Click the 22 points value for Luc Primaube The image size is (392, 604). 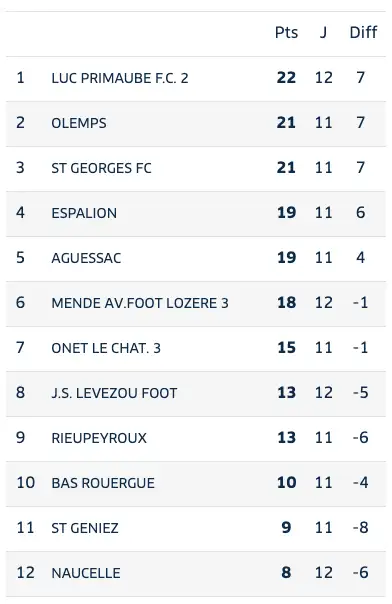tap(286, 78)
